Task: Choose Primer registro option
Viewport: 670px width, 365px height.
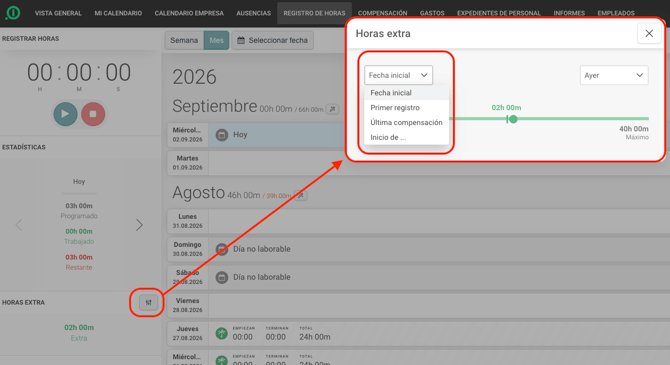Action: pos(406,108)
